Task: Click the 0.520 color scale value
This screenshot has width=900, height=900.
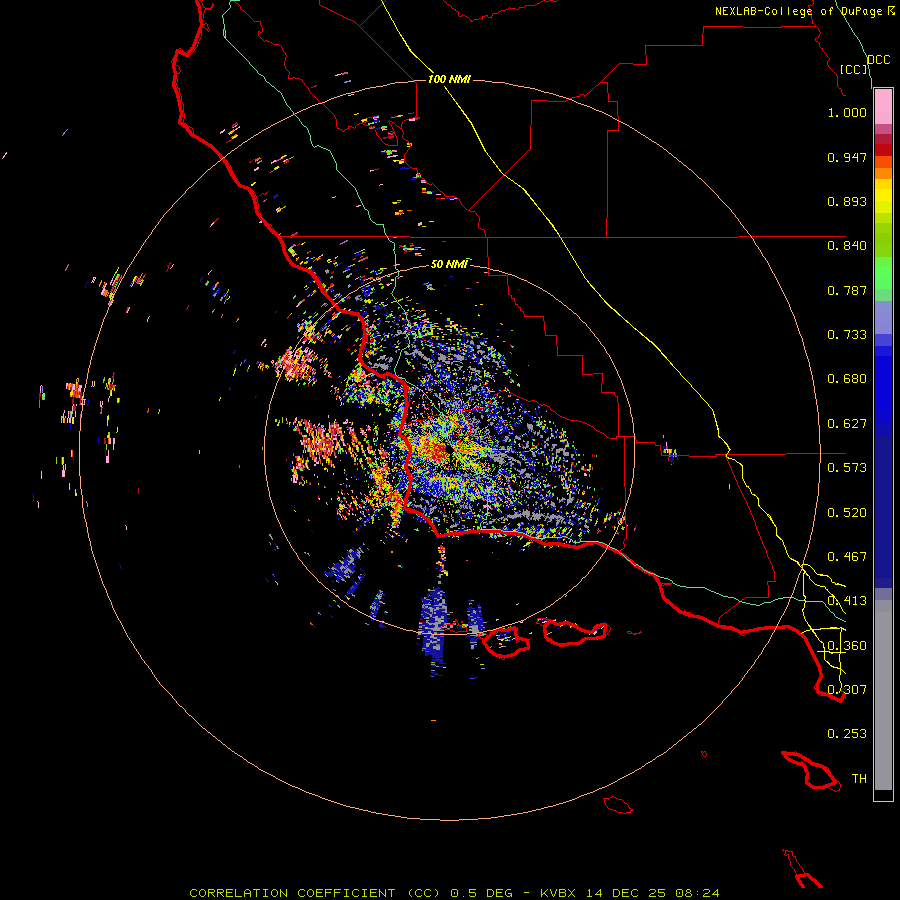Action: tap(847, 513)
